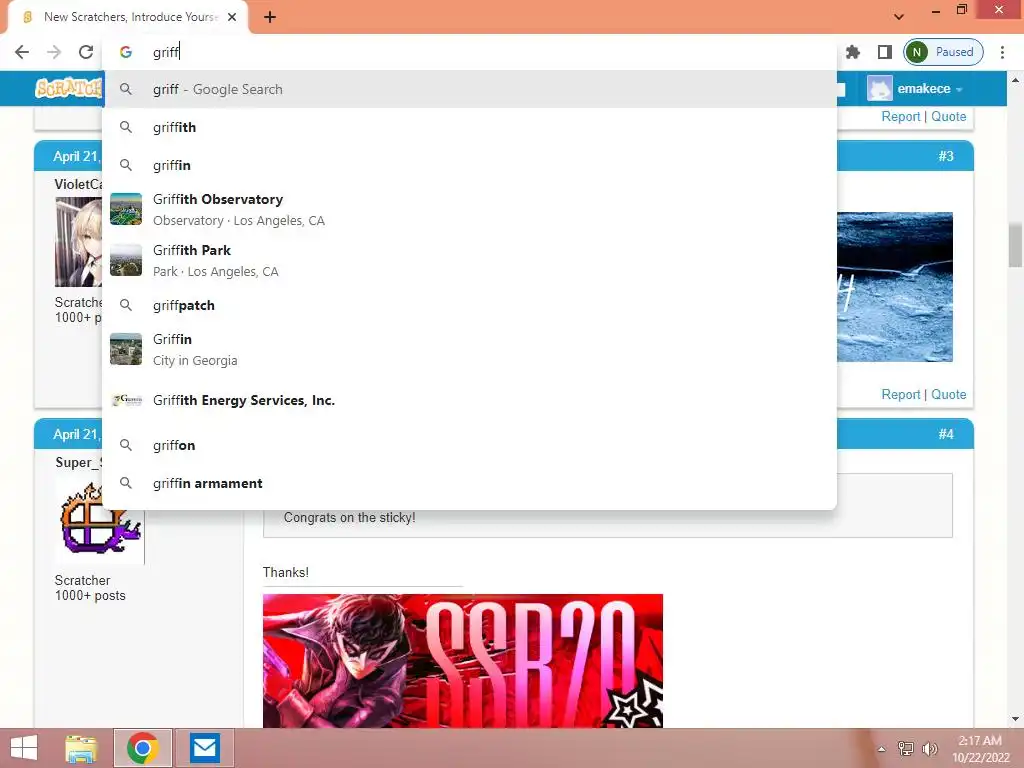Viewport: 1024px width, 768px height.
Task: Click the "Thanks!" reply text
Action: (x=285, y=573)
